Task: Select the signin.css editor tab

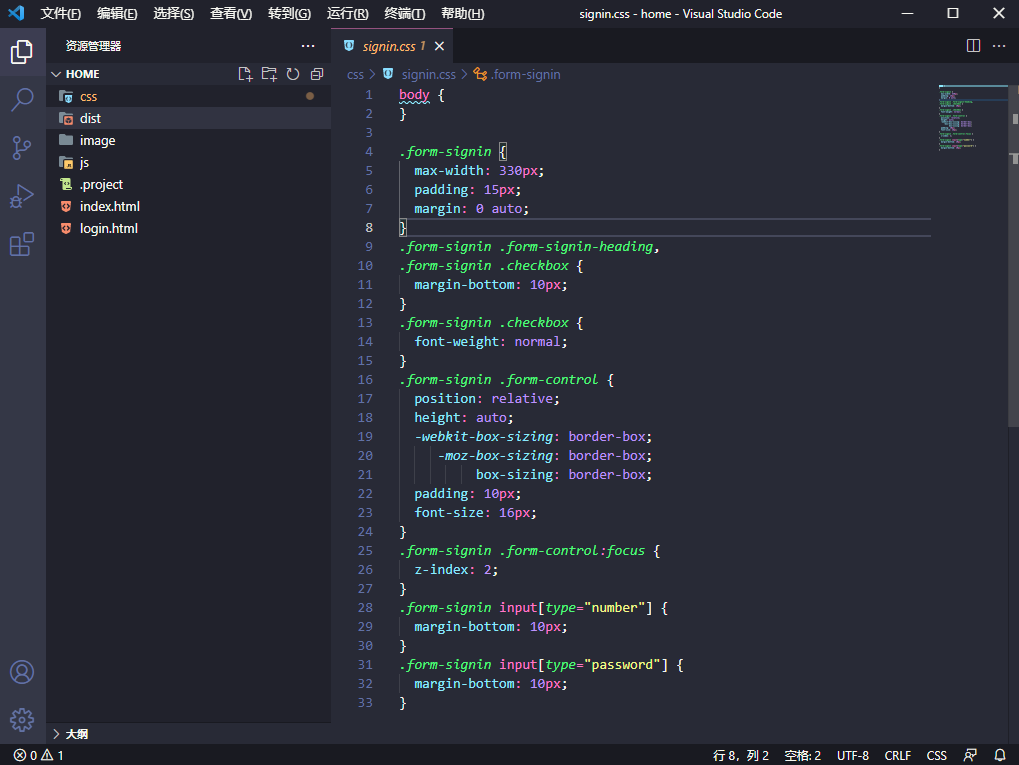Action: (x=393, y=46)
